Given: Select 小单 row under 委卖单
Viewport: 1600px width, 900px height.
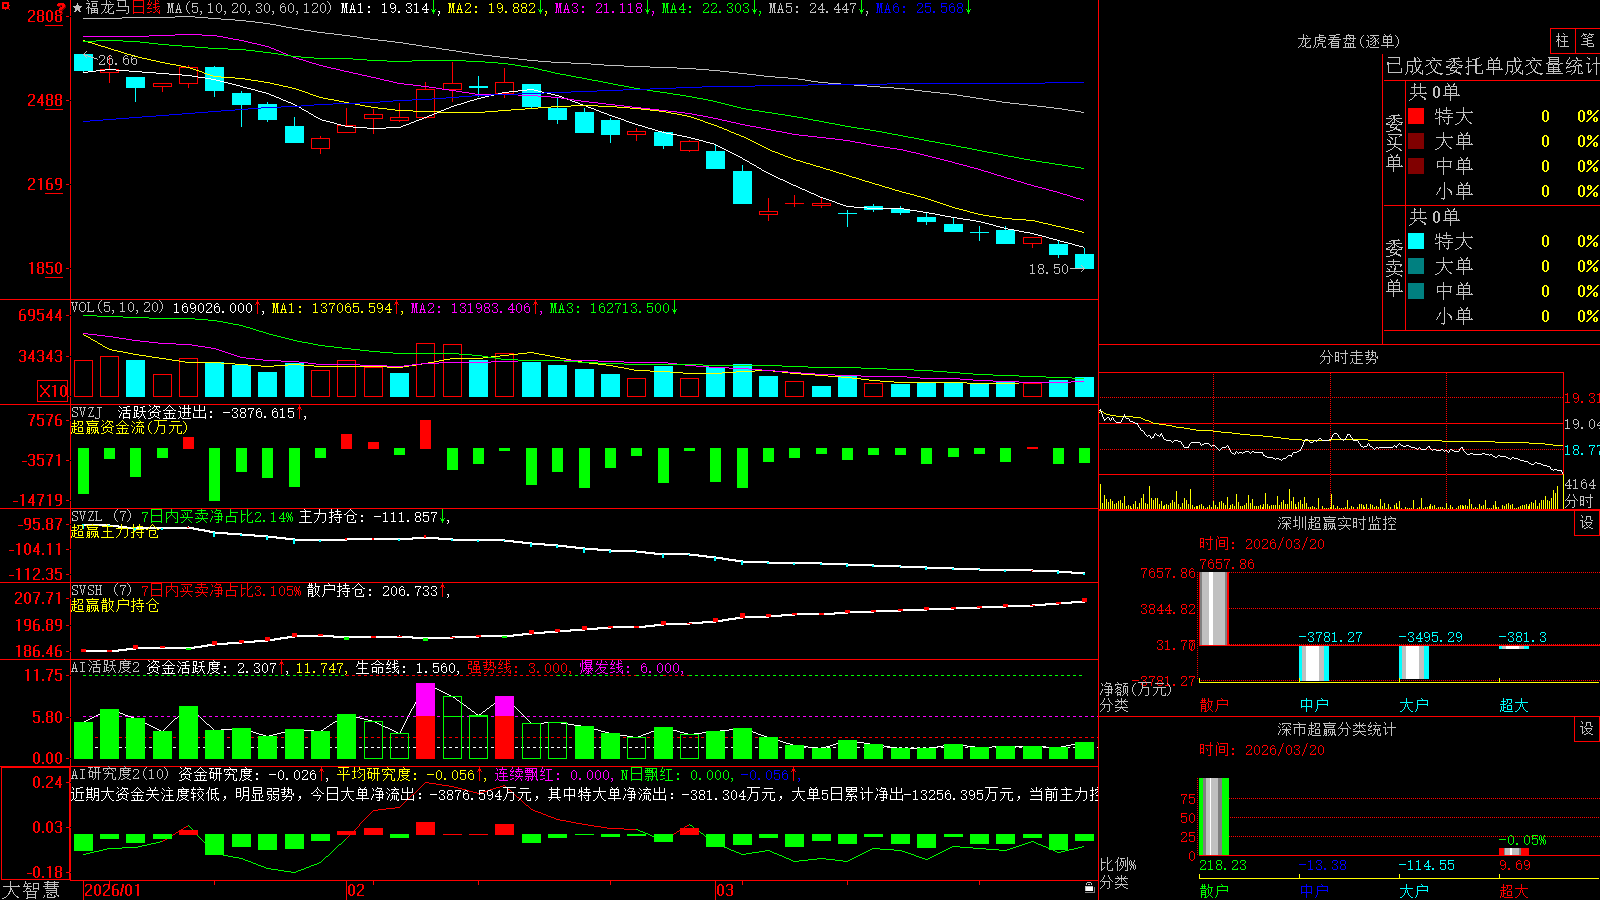Looking at the screenshot, I should (x=1503, y=316).
